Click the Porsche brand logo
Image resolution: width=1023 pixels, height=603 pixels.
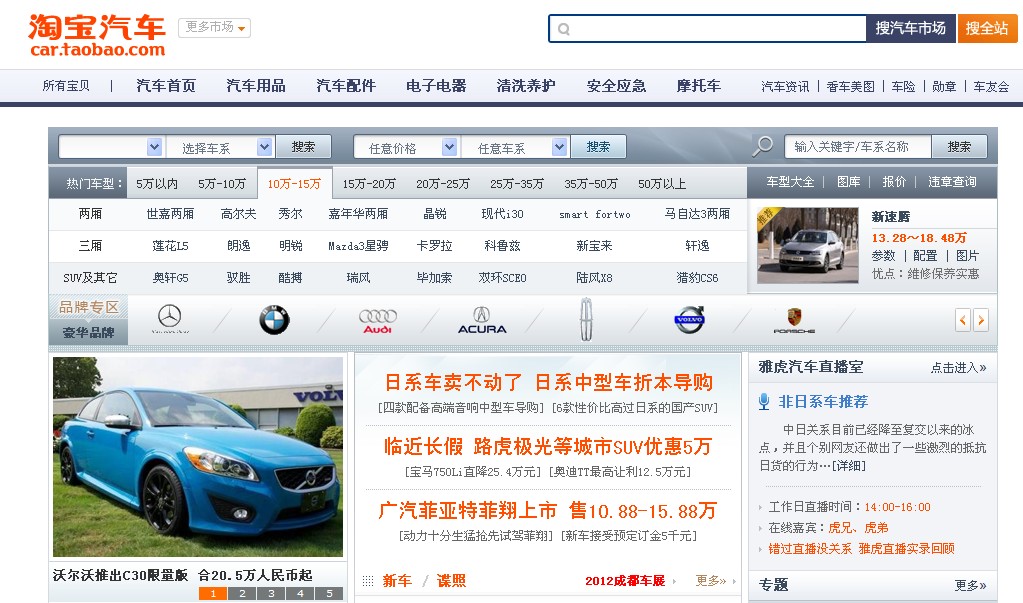pyautogui.click(x=794, y=320)
